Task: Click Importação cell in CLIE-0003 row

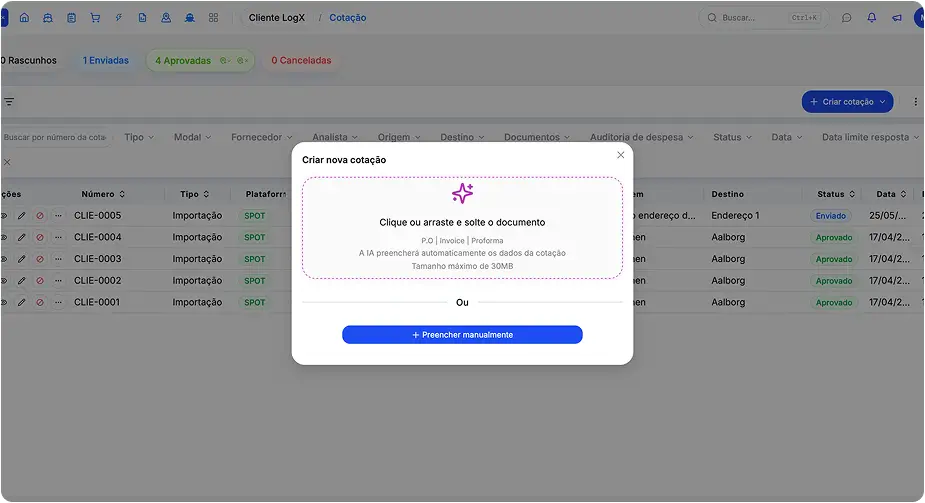Action: [x=197, y=259]
